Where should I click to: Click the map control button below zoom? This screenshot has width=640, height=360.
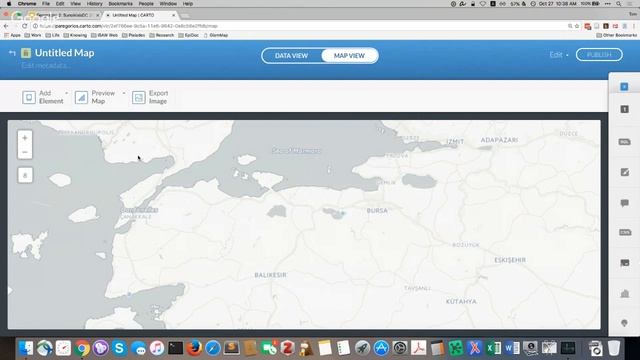tap(25, 176)
